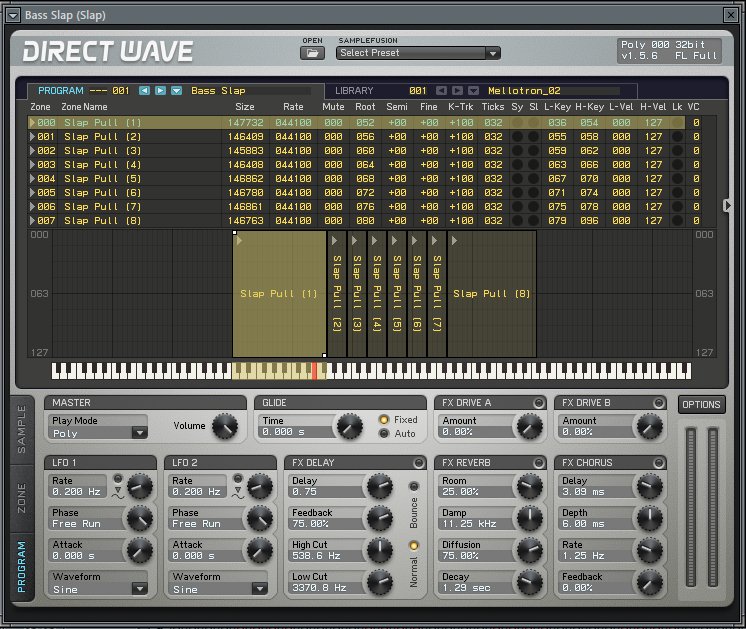Click the FX Delay Feedback knob
Viewport: 746px width, 629px height.
(x=380, y=518)
